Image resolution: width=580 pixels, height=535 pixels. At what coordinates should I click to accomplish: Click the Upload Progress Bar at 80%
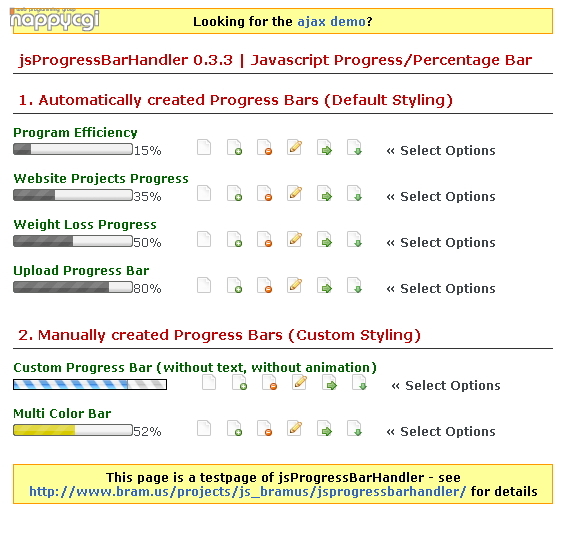pos(73,287)
